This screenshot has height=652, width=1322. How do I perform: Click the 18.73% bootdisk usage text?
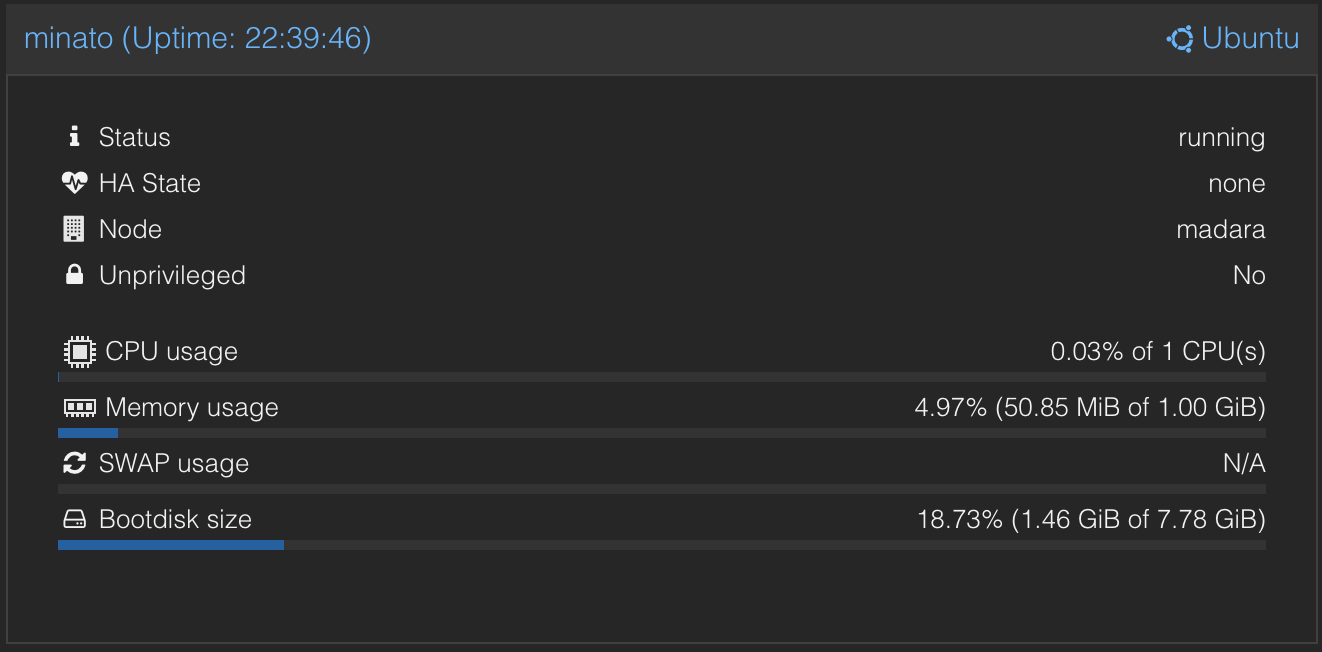[1092, 519]
